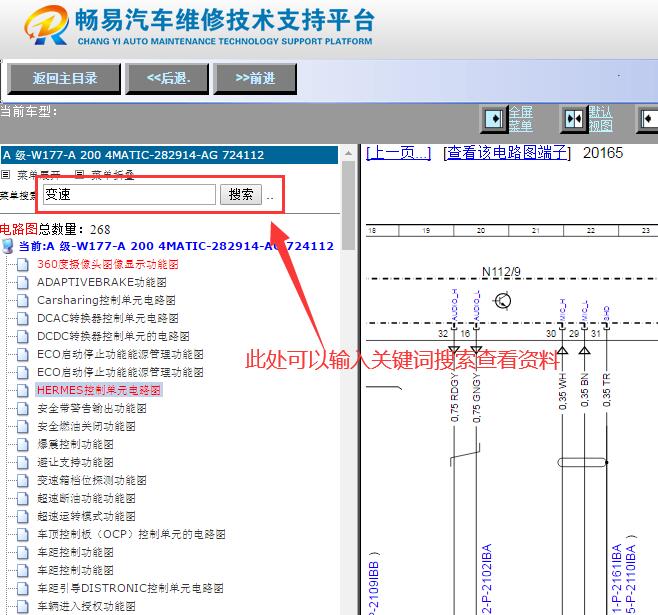
Task: Click the Chang Yi platform logo
Action: [x=47, y=25]
